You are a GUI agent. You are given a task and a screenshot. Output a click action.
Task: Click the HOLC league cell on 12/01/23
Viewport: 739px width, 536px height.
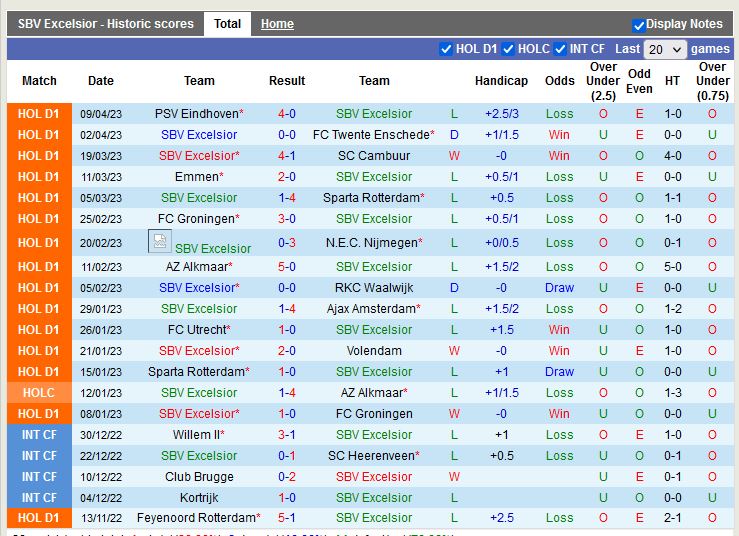coord(39,393)
